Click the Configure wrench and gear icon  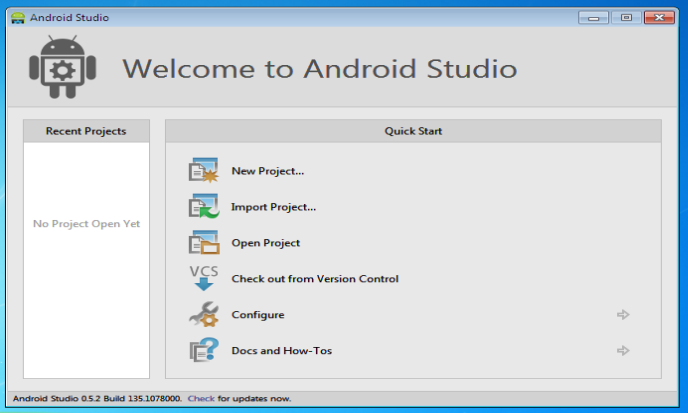point(204,314)
